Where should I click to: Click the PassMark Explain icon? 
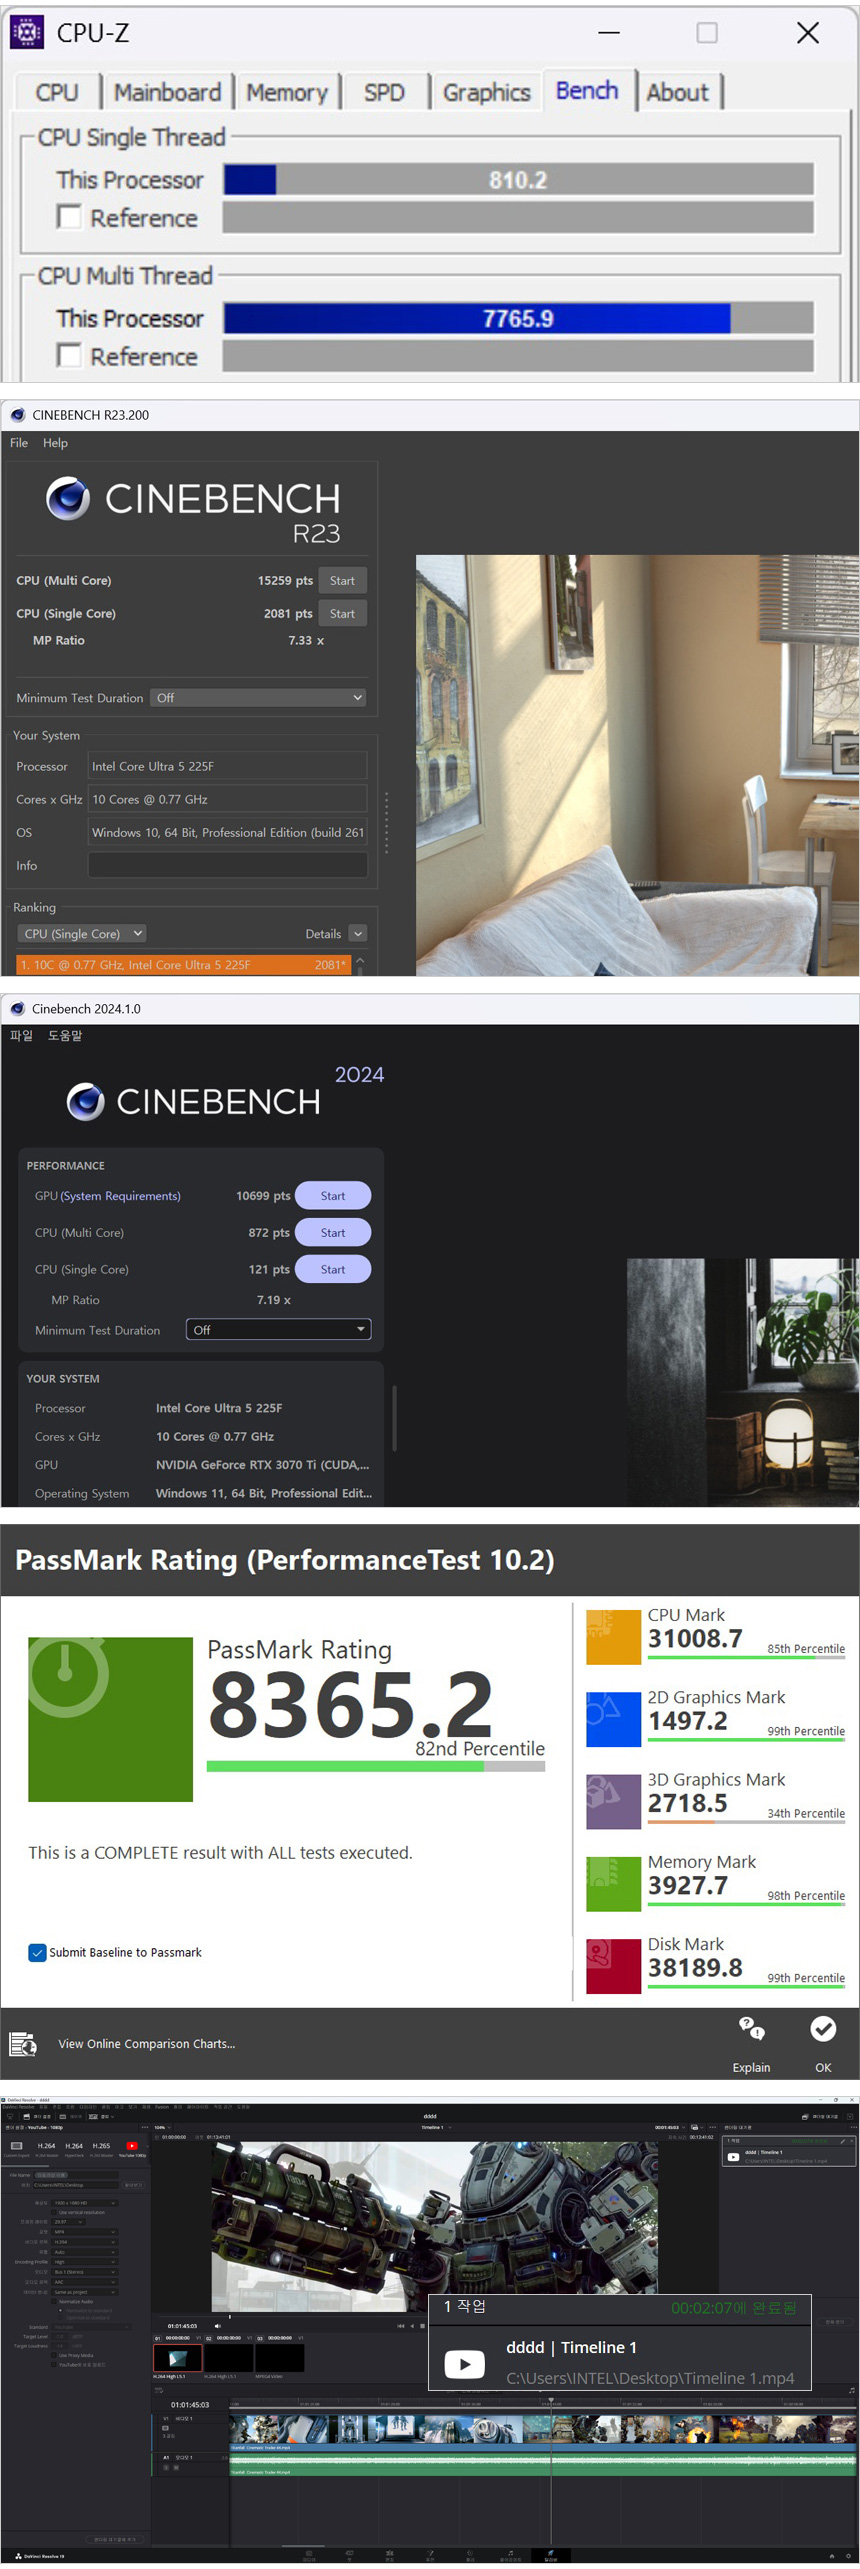(x=751, y=2029)
